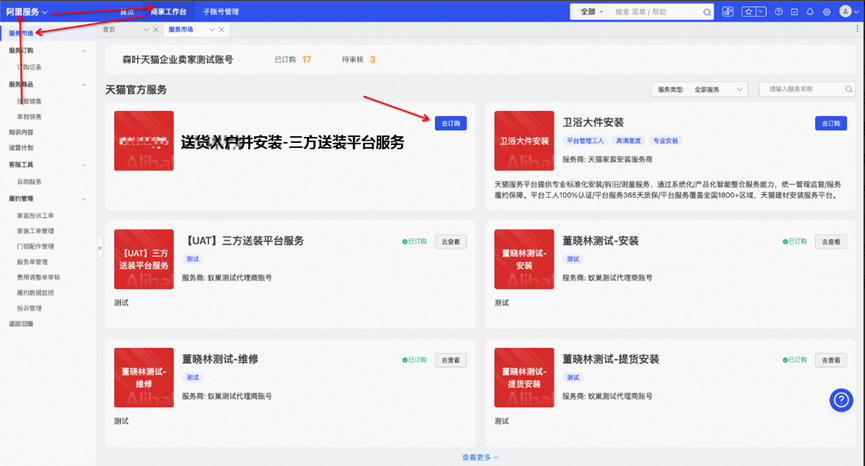The width and height of the screenshot is (865, 466).
Task: Switch to the 首页 page tab
Action: 109,30
